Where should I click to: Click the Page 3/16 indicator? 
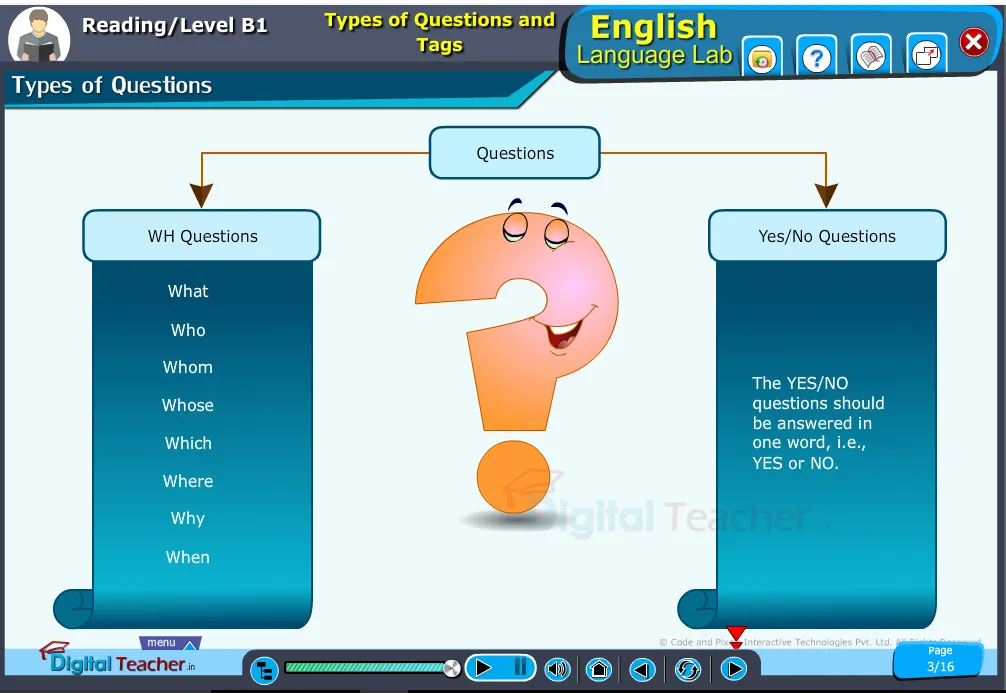coord(939,660)
